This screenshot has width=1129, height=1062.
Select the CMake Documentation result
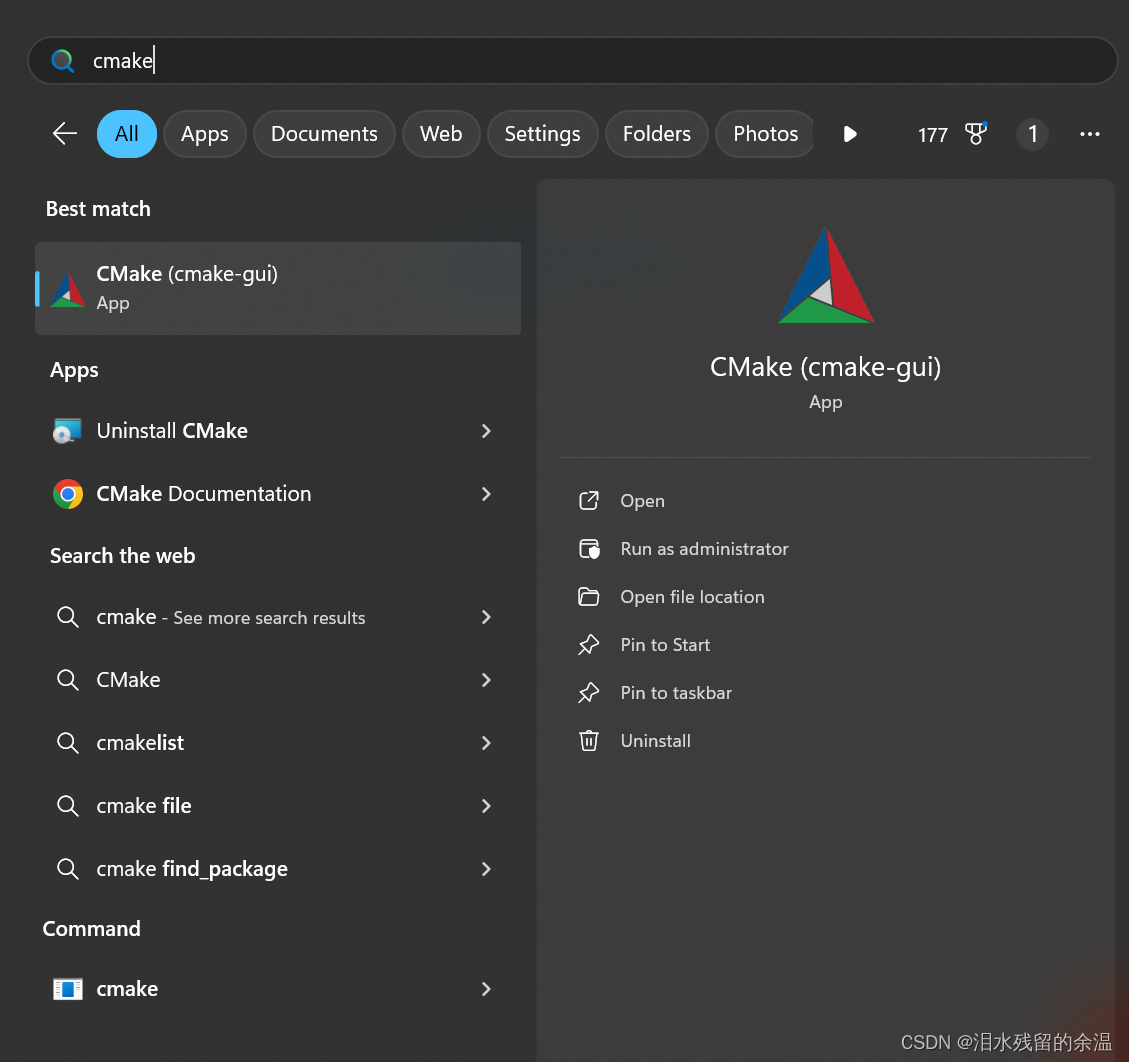(278, 494)
